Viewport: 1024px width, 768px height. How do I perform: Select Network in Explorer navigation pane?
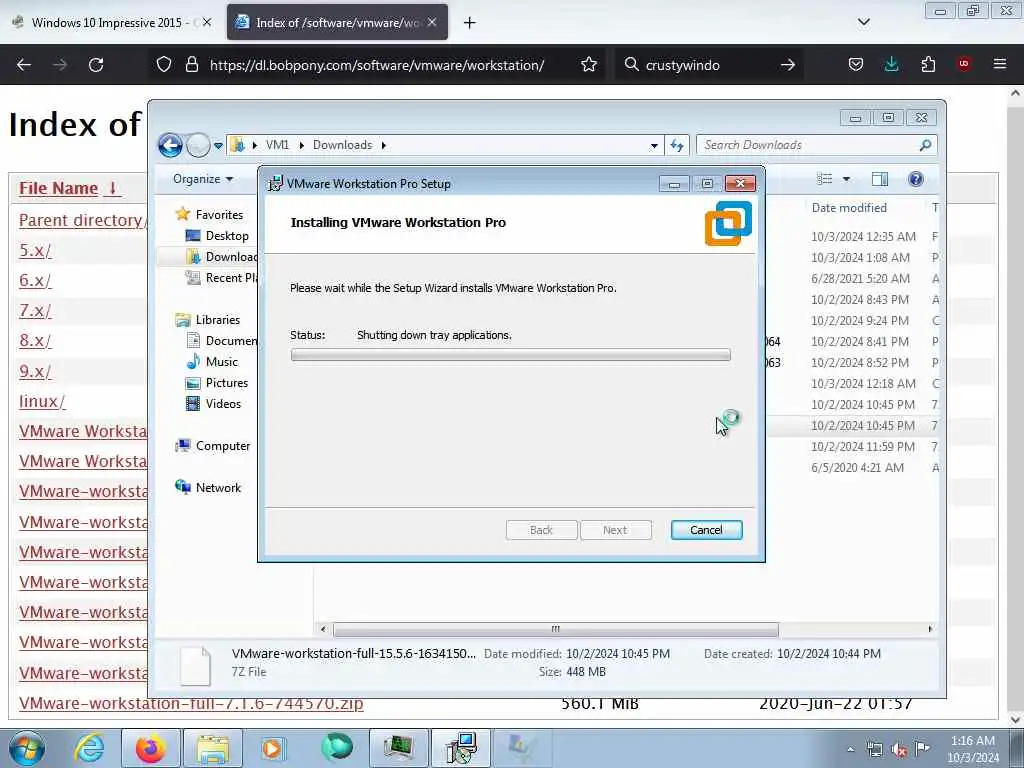208,488
